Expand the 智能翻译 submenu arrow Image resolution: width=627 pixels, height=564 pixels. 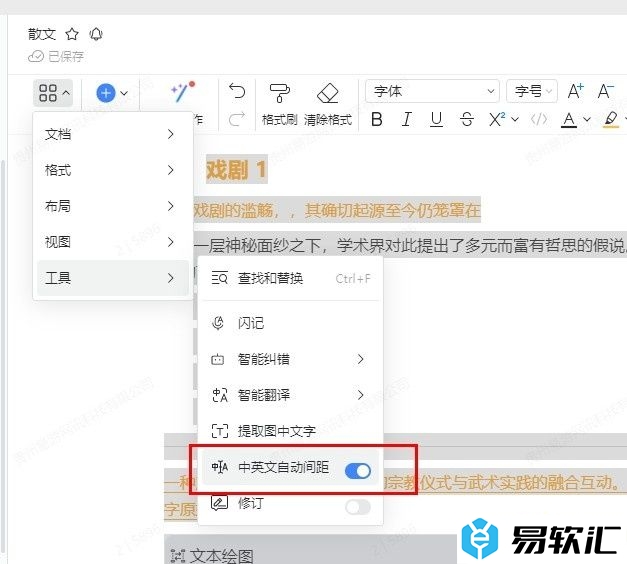tap(360, 395)
